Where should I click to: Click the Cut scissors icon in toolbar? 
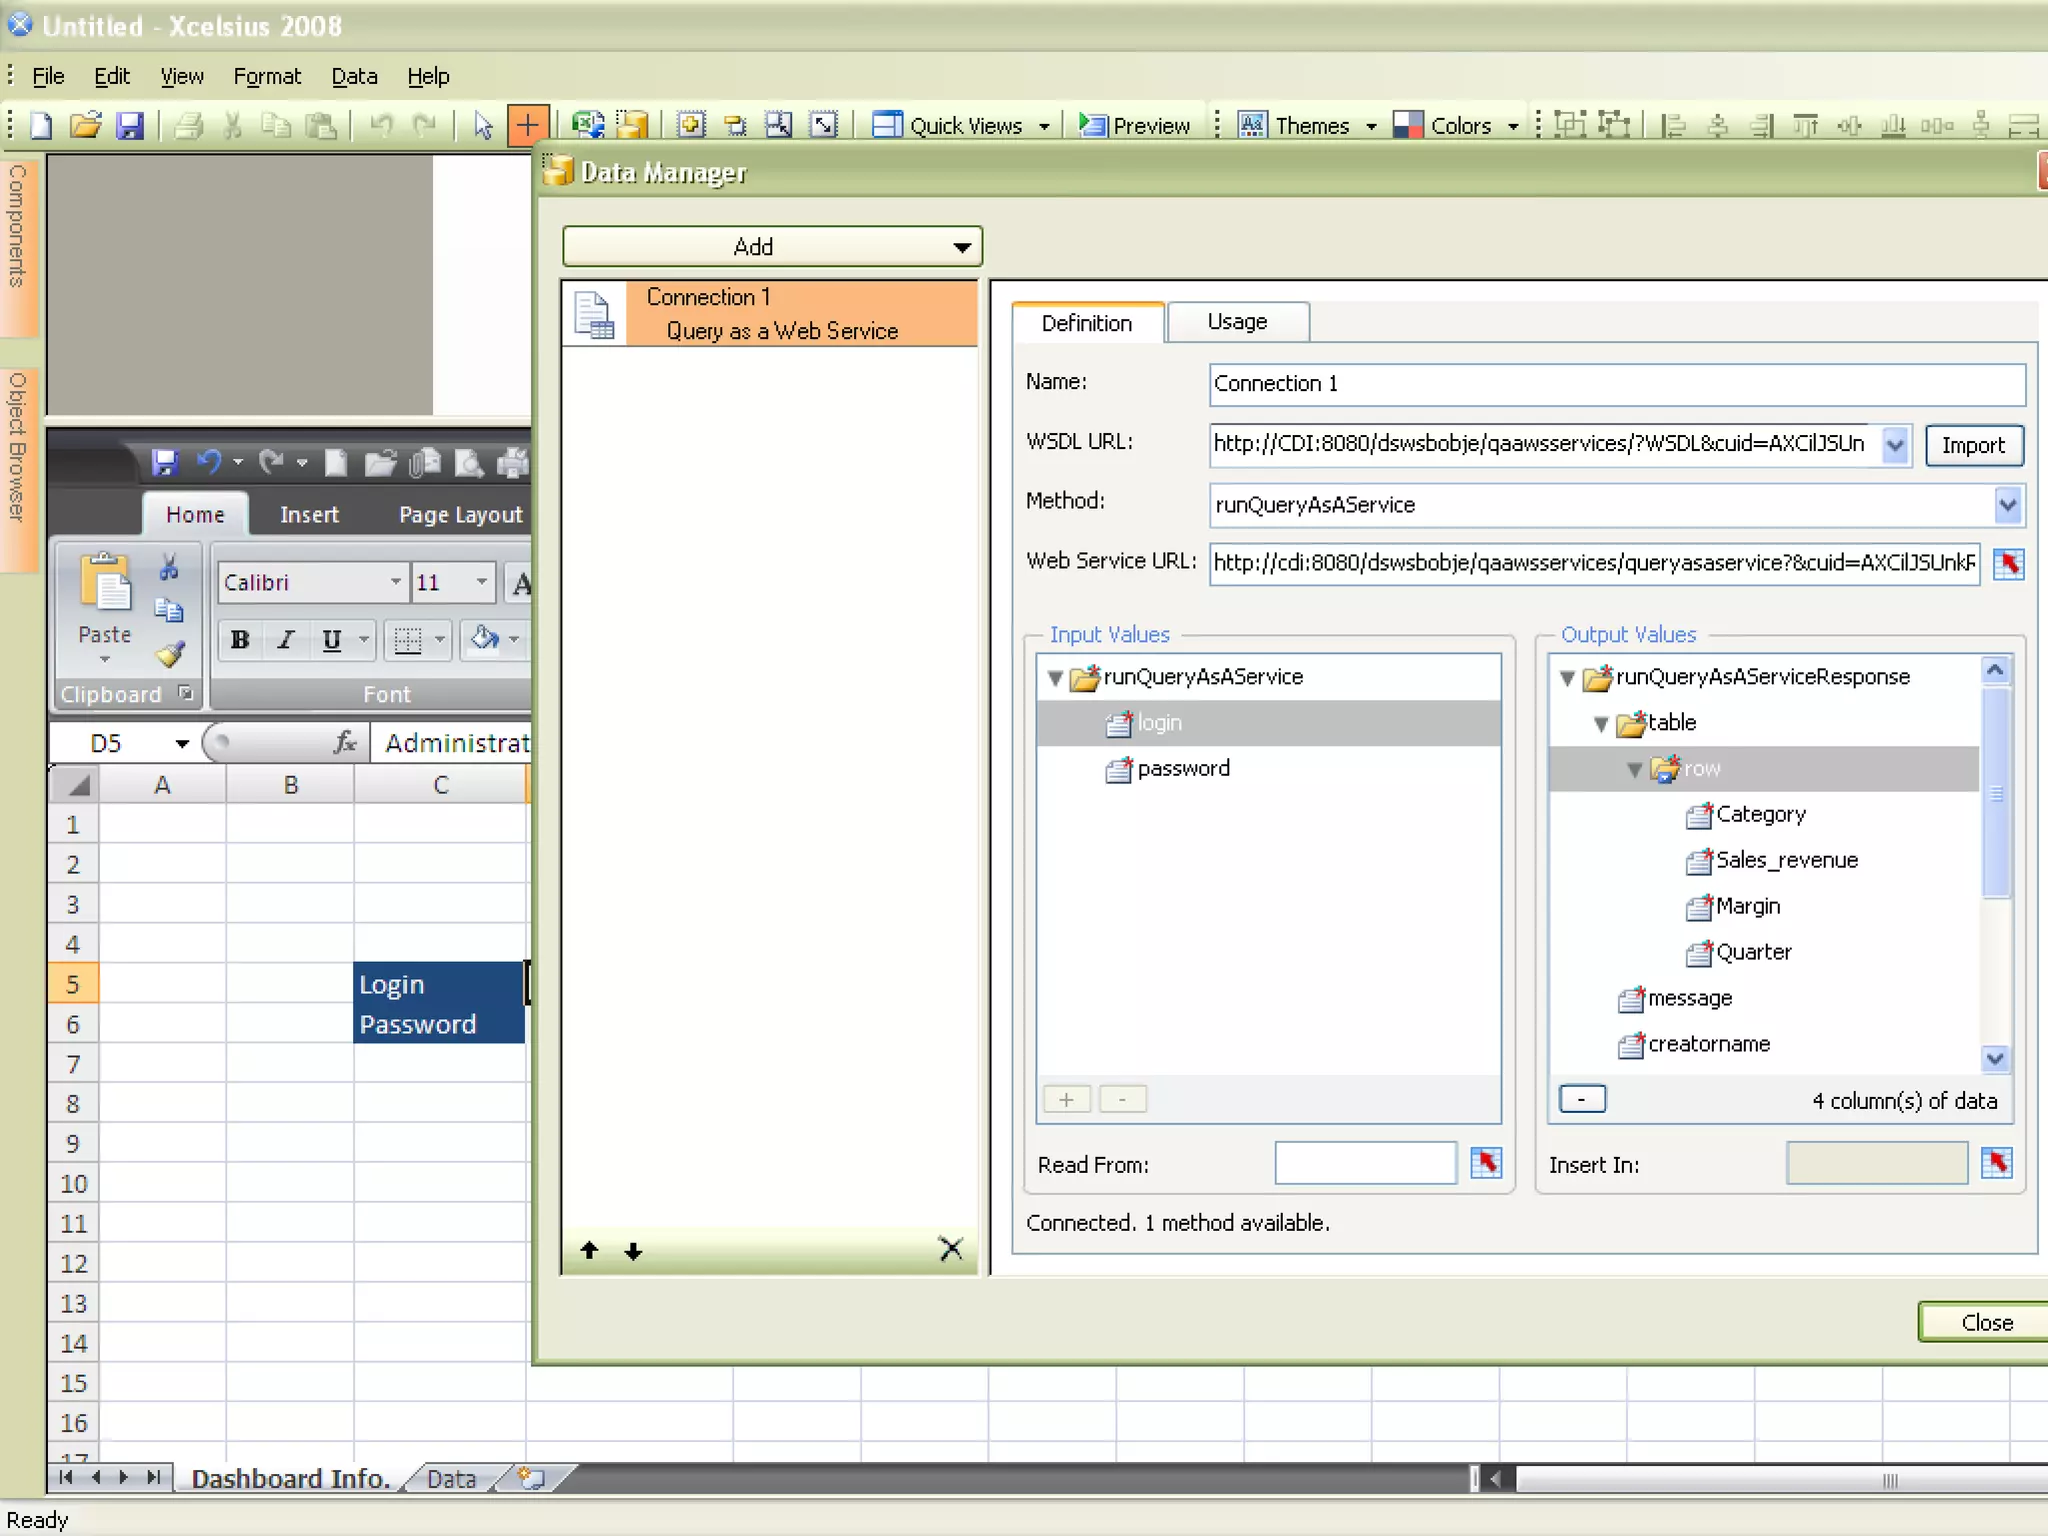[233, 125]
